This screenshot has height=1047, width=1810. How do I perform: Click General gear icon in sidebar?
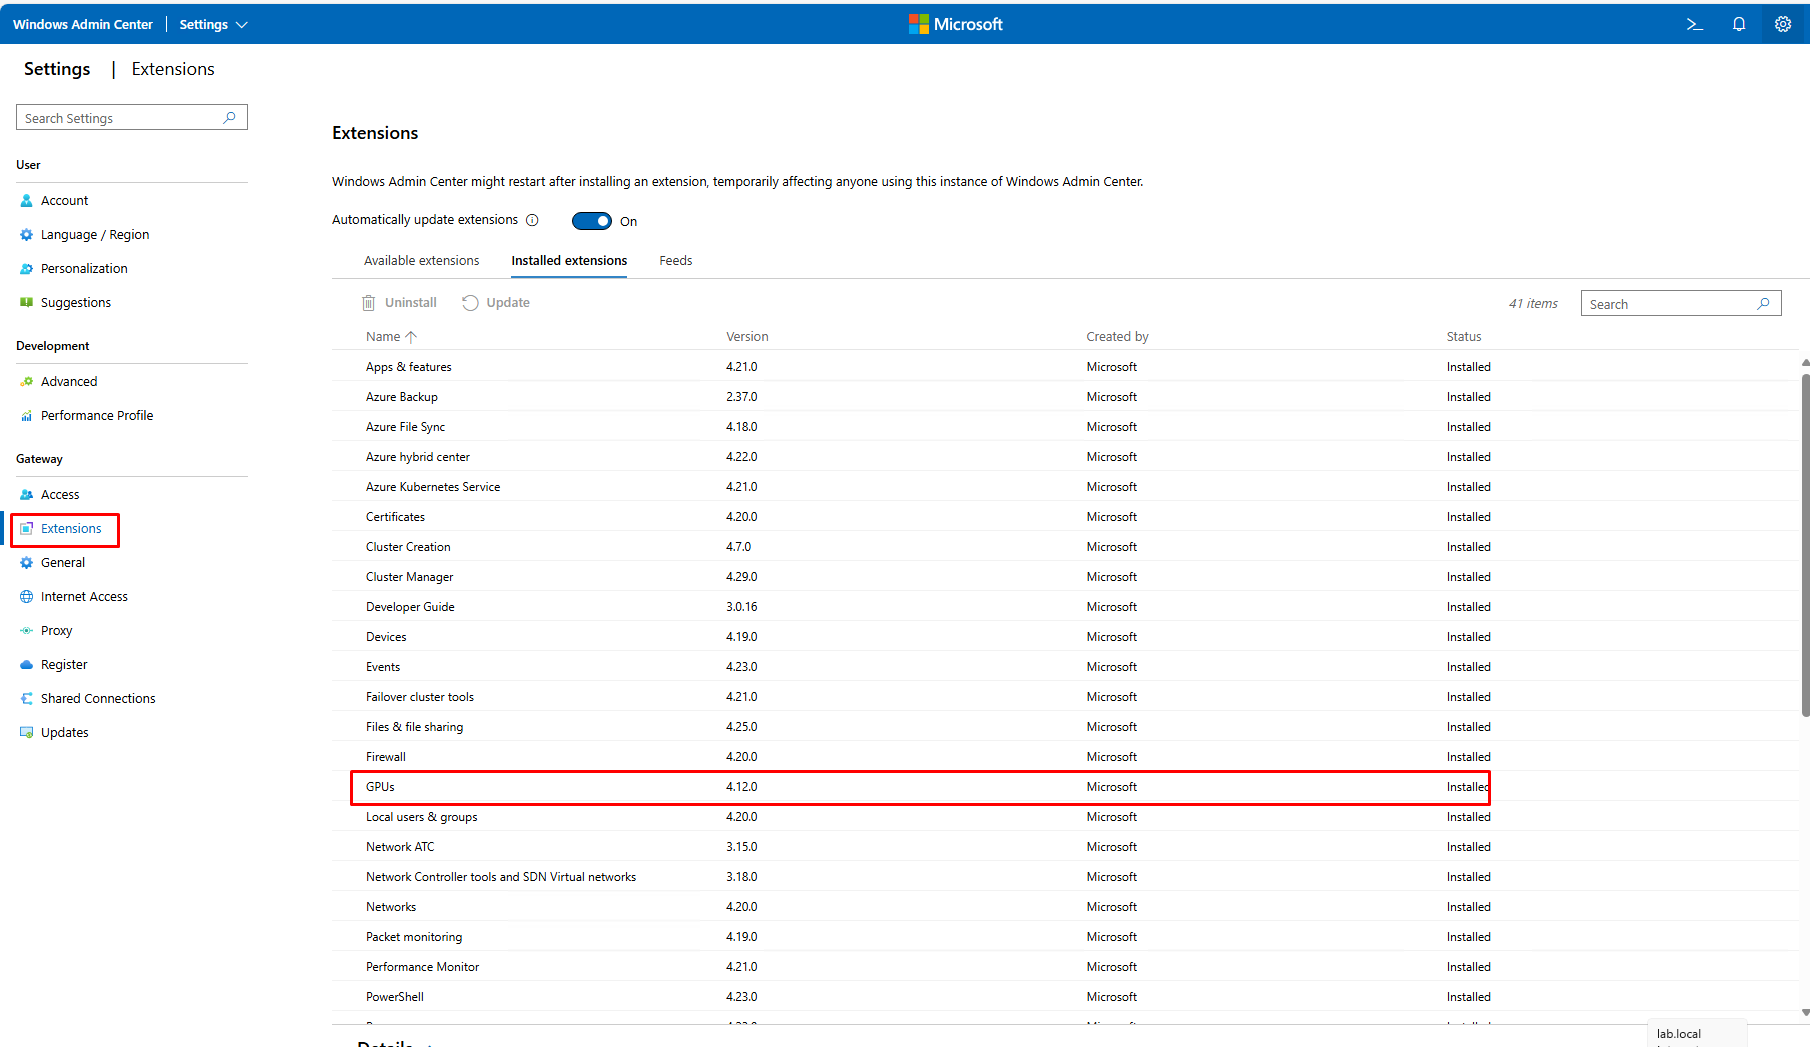point(27,563)
